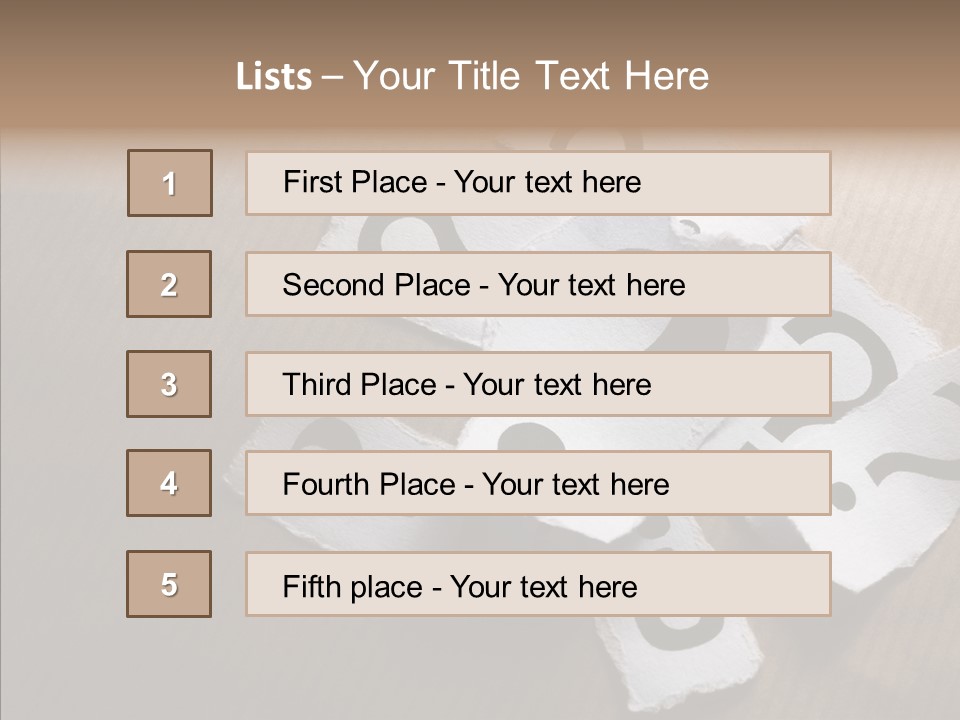Select the number 2 square
The width and height of the screenshot is (960, 720).
[169, 284]
